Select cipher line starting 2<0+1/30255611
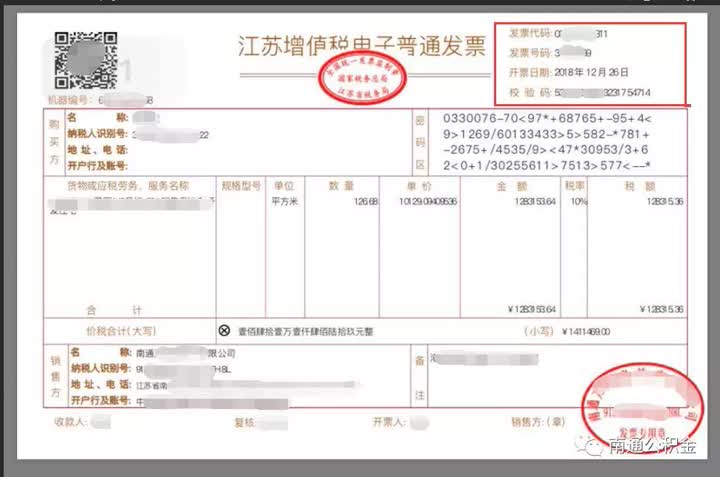The height and width of the screenshot is (477, 720). (x=547, y=165)
